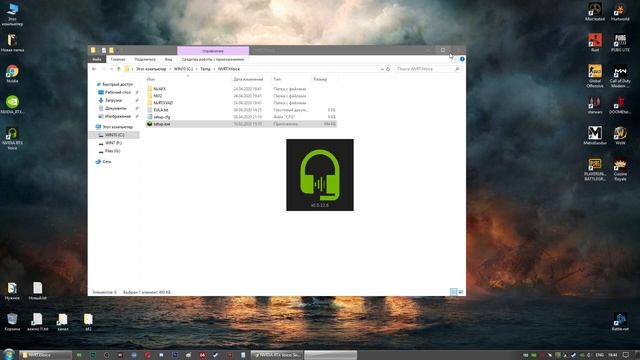
Task: Go to Documents in Quick access
Action: 113,108
